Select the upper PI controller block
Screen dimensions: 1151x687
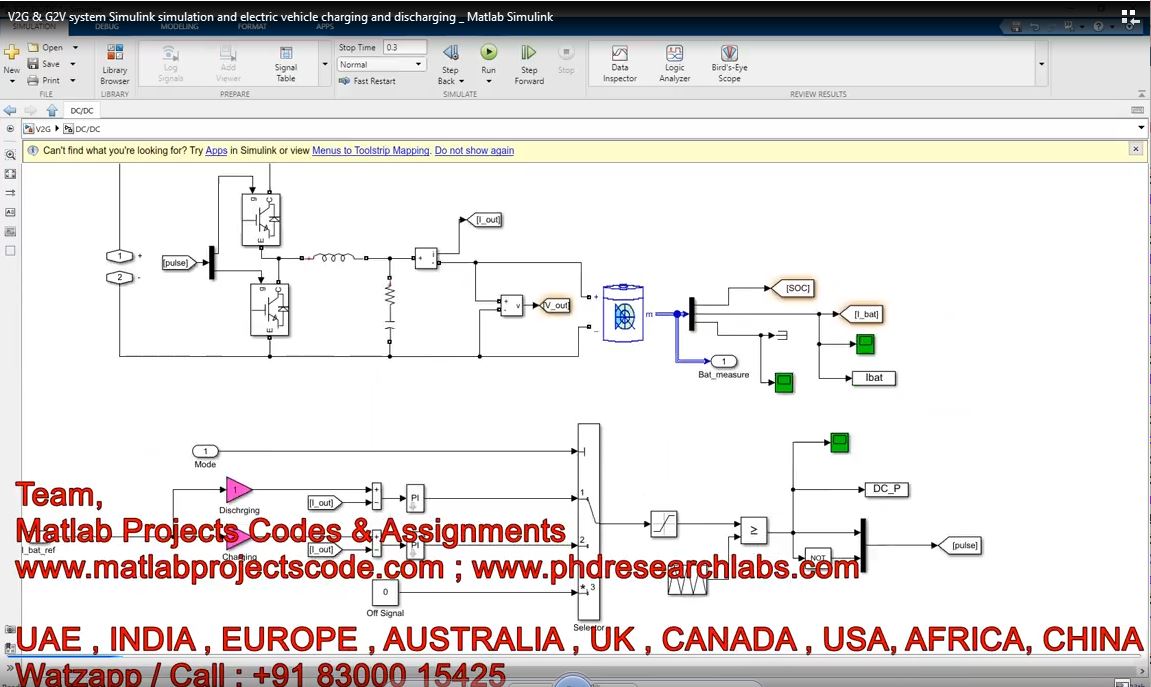[415, 498]
